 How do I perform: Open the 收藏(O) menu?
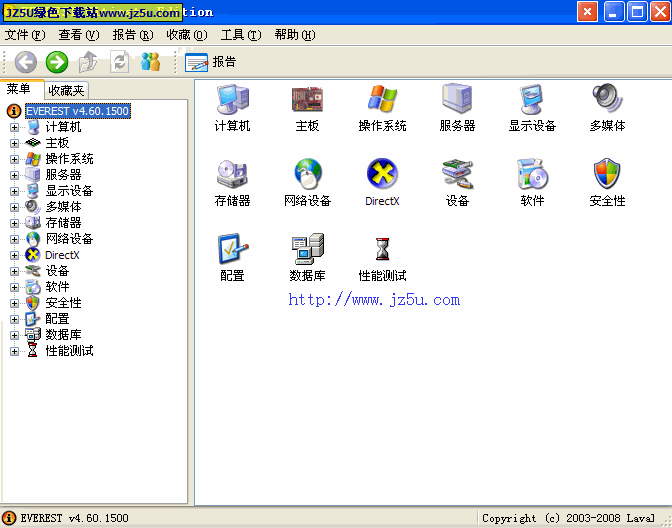click(x=187, y=35)
